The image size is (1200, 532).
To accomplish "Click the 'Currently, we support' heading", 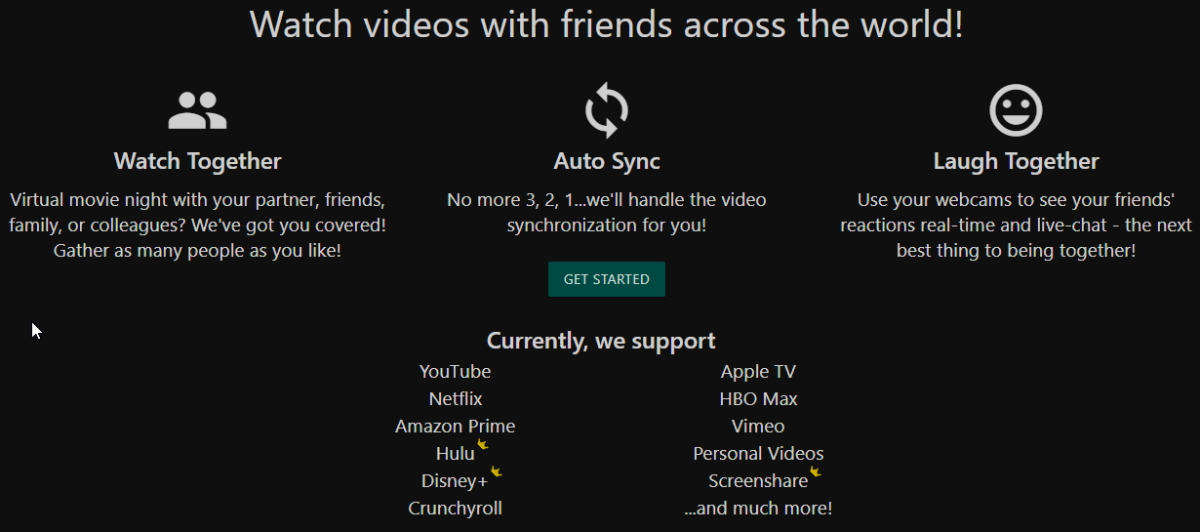I will (601, 341).
